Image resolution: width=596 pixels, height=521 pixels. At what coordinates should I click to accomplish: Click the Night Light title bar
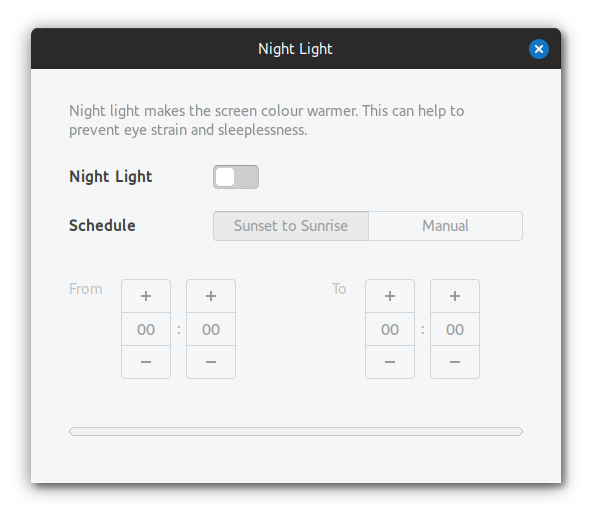click(296, 49)
